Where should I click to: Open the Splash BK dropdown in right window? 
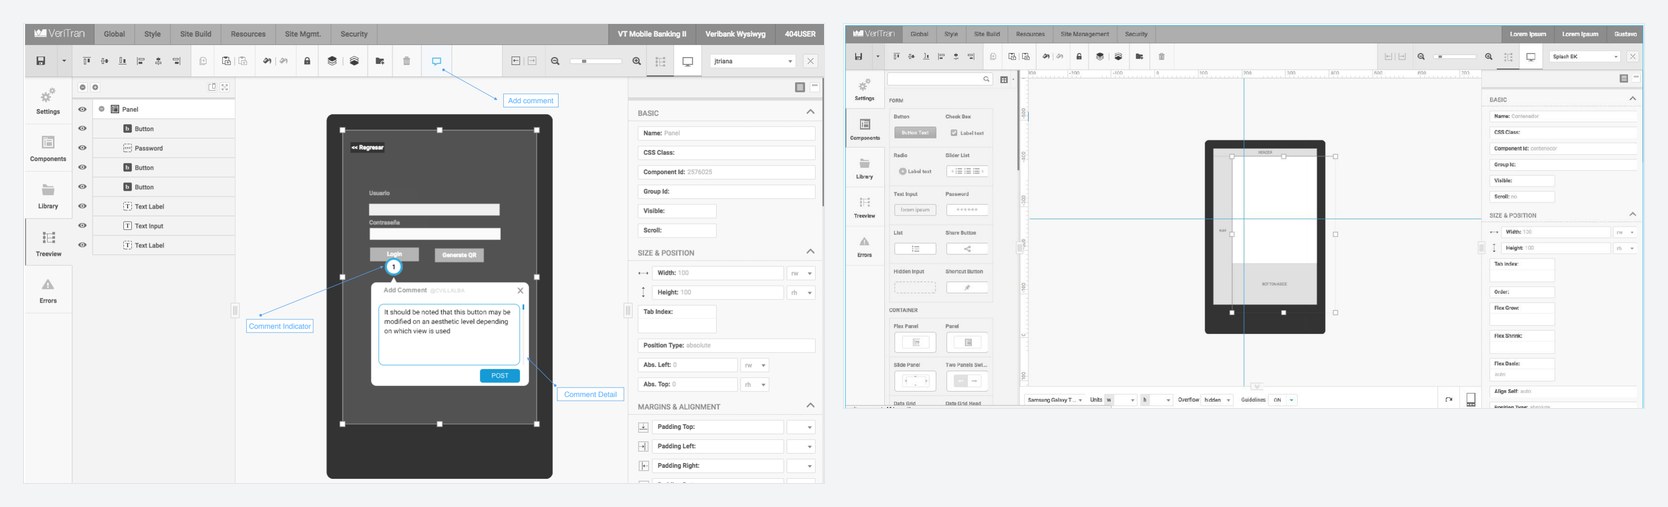point(1585,56)
